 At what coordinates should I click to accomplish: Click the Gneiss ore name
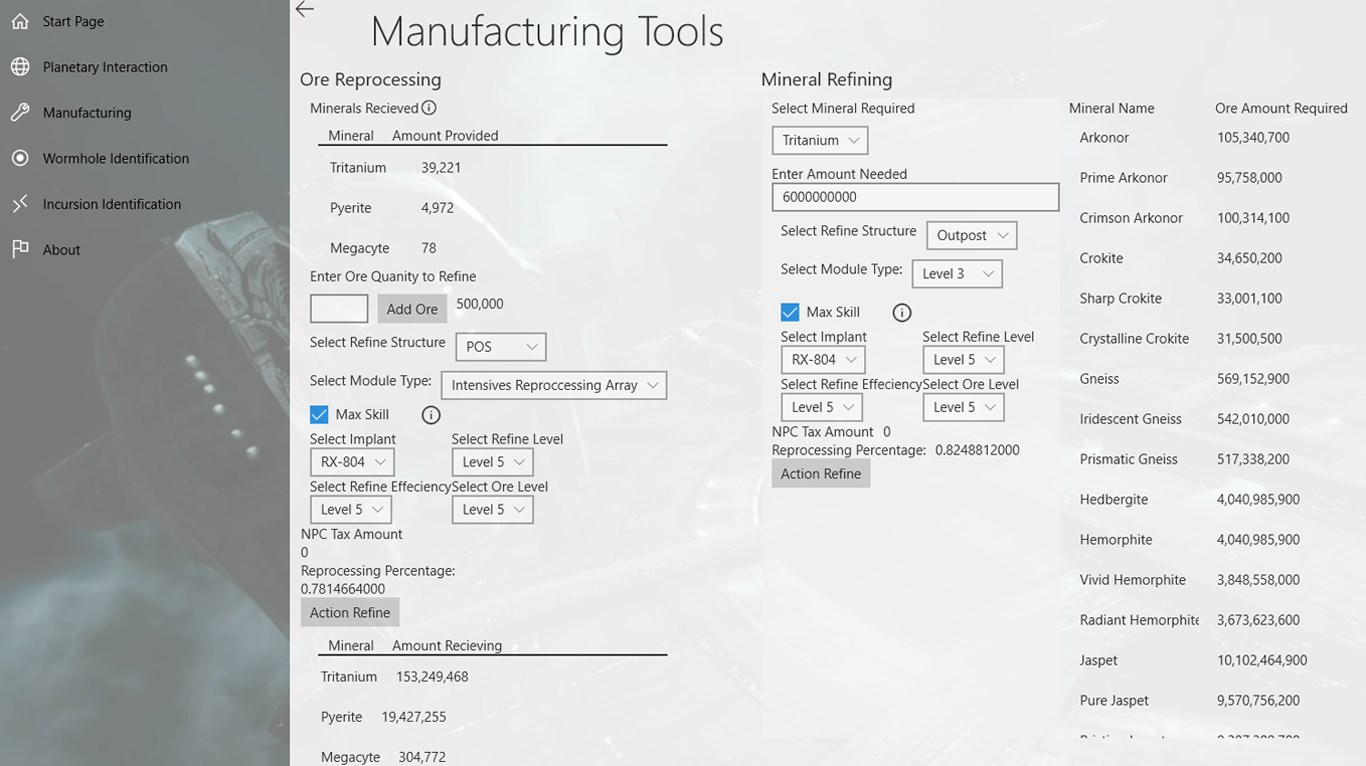1099,379
